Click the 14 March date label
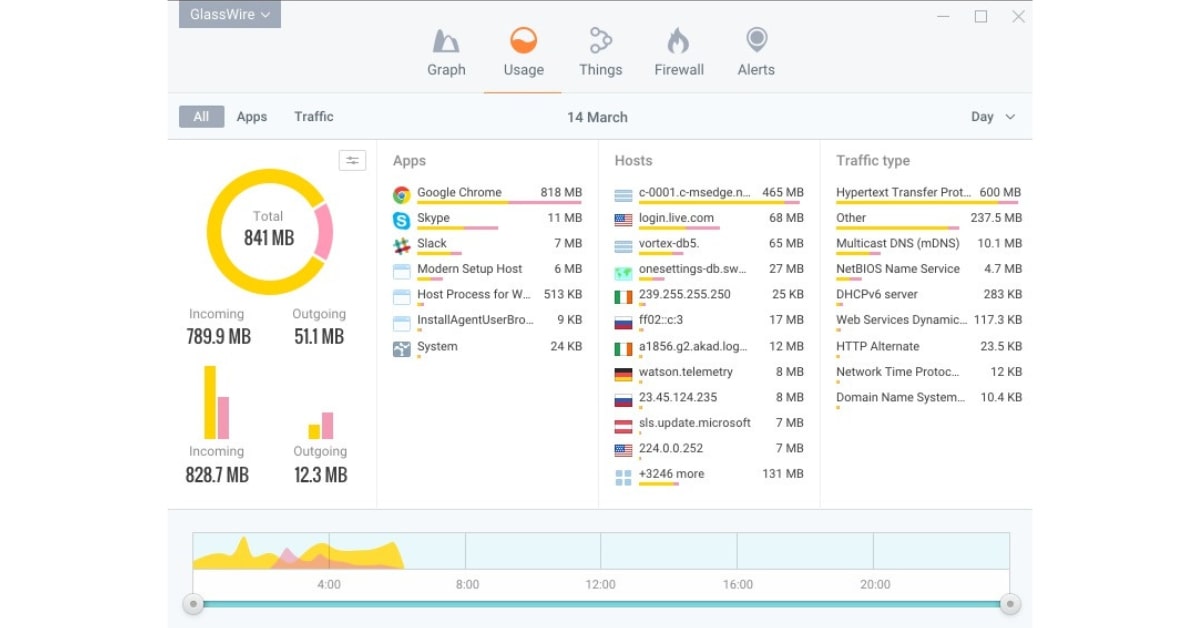Screen dimensions: 1200x628 pyautogui.click(x=597, y=117)
